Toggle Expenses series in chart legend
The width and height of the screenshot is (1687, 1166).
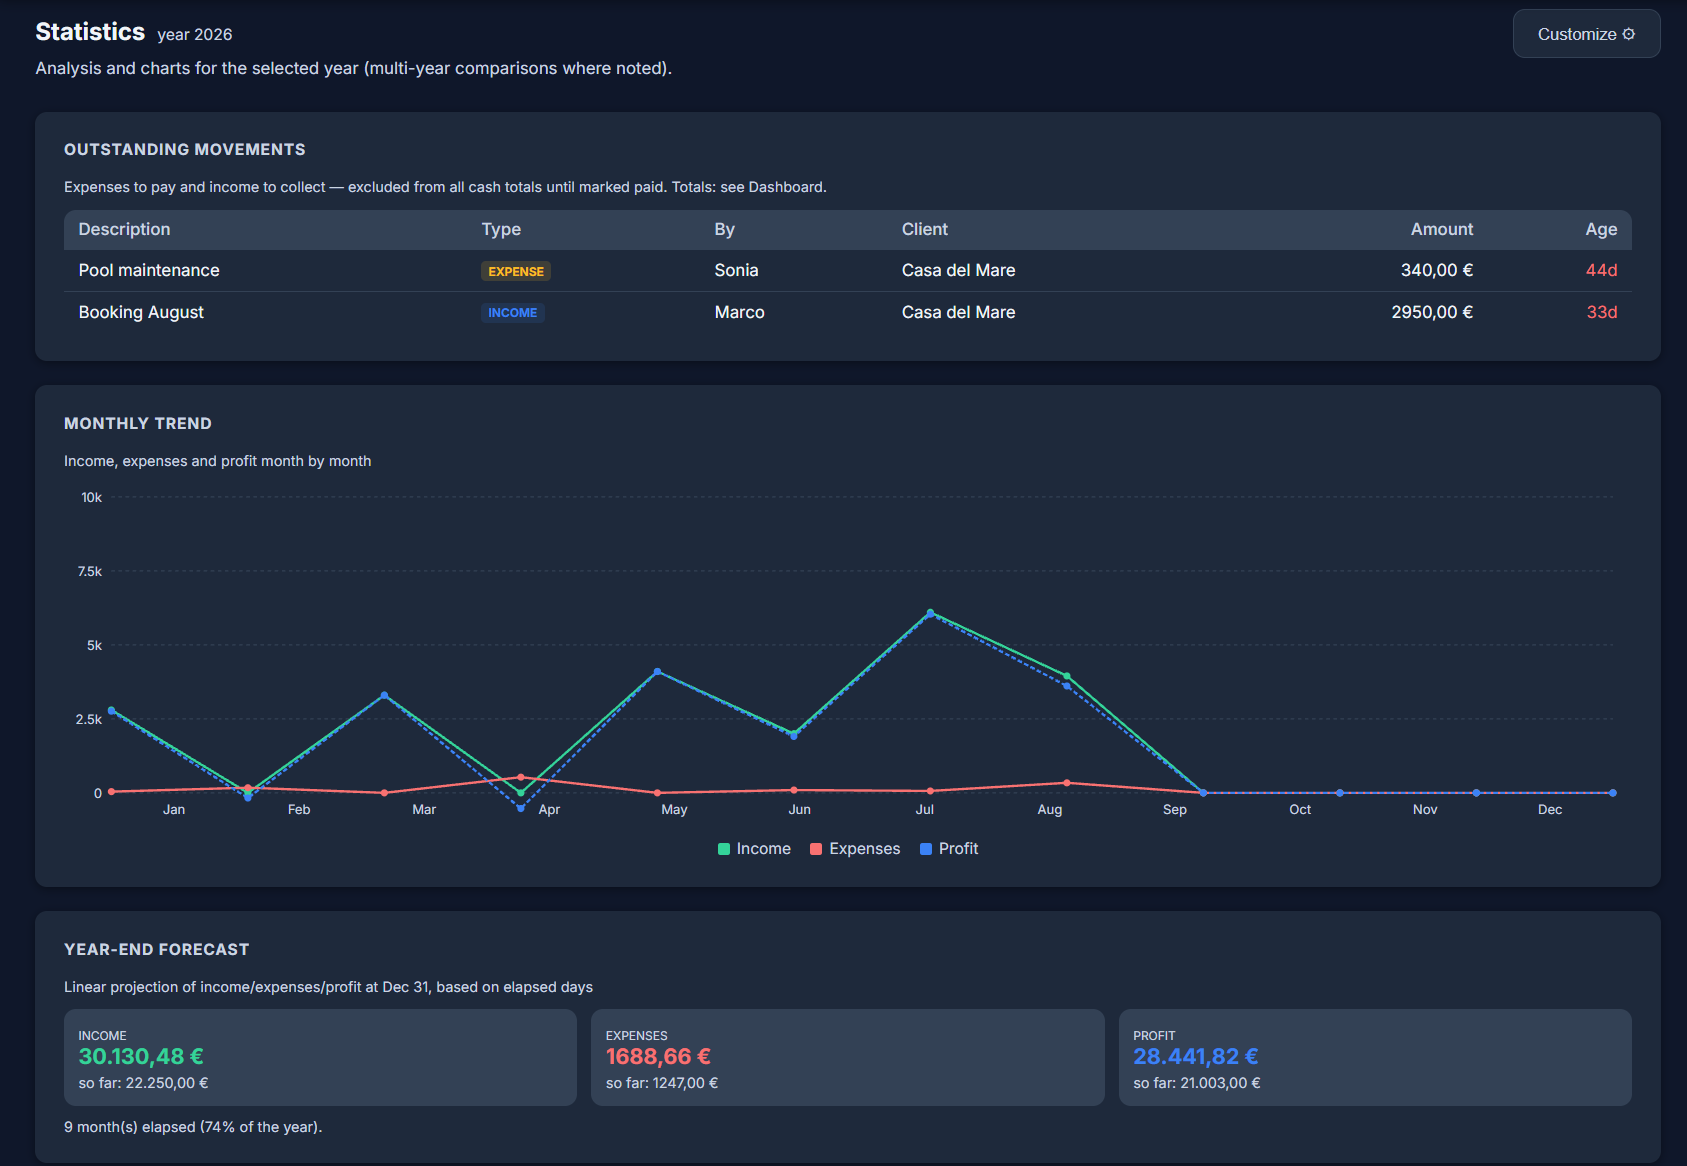tap(855, 848)
